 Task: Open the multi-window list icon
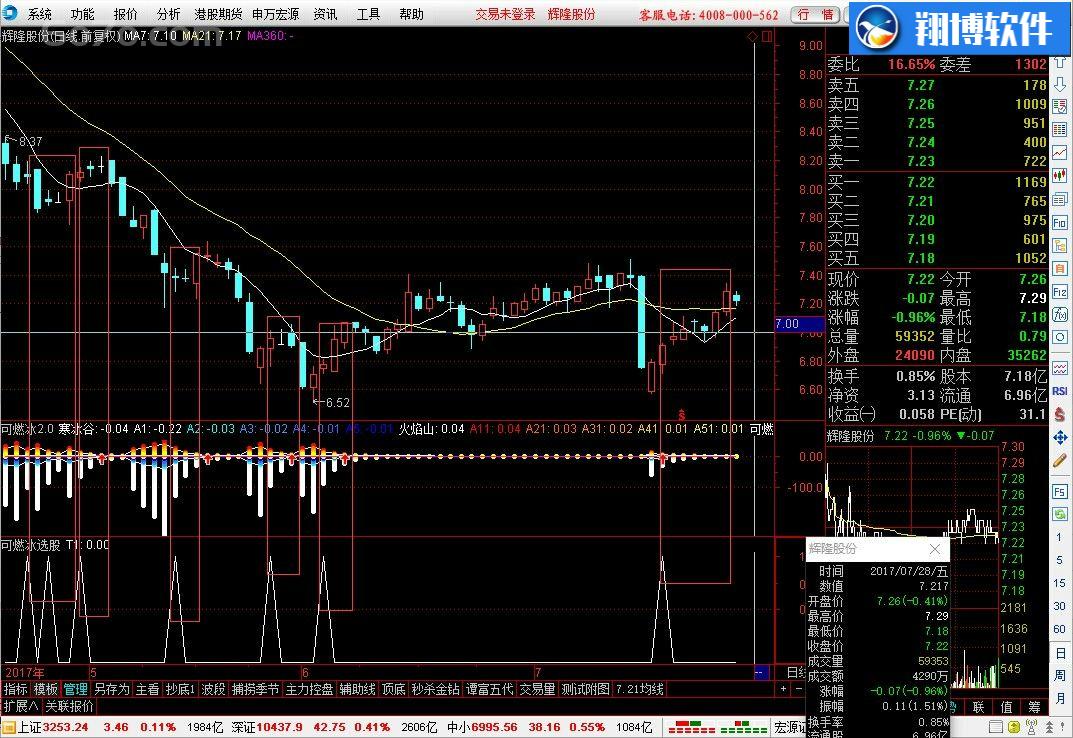tap(1060, 199)
